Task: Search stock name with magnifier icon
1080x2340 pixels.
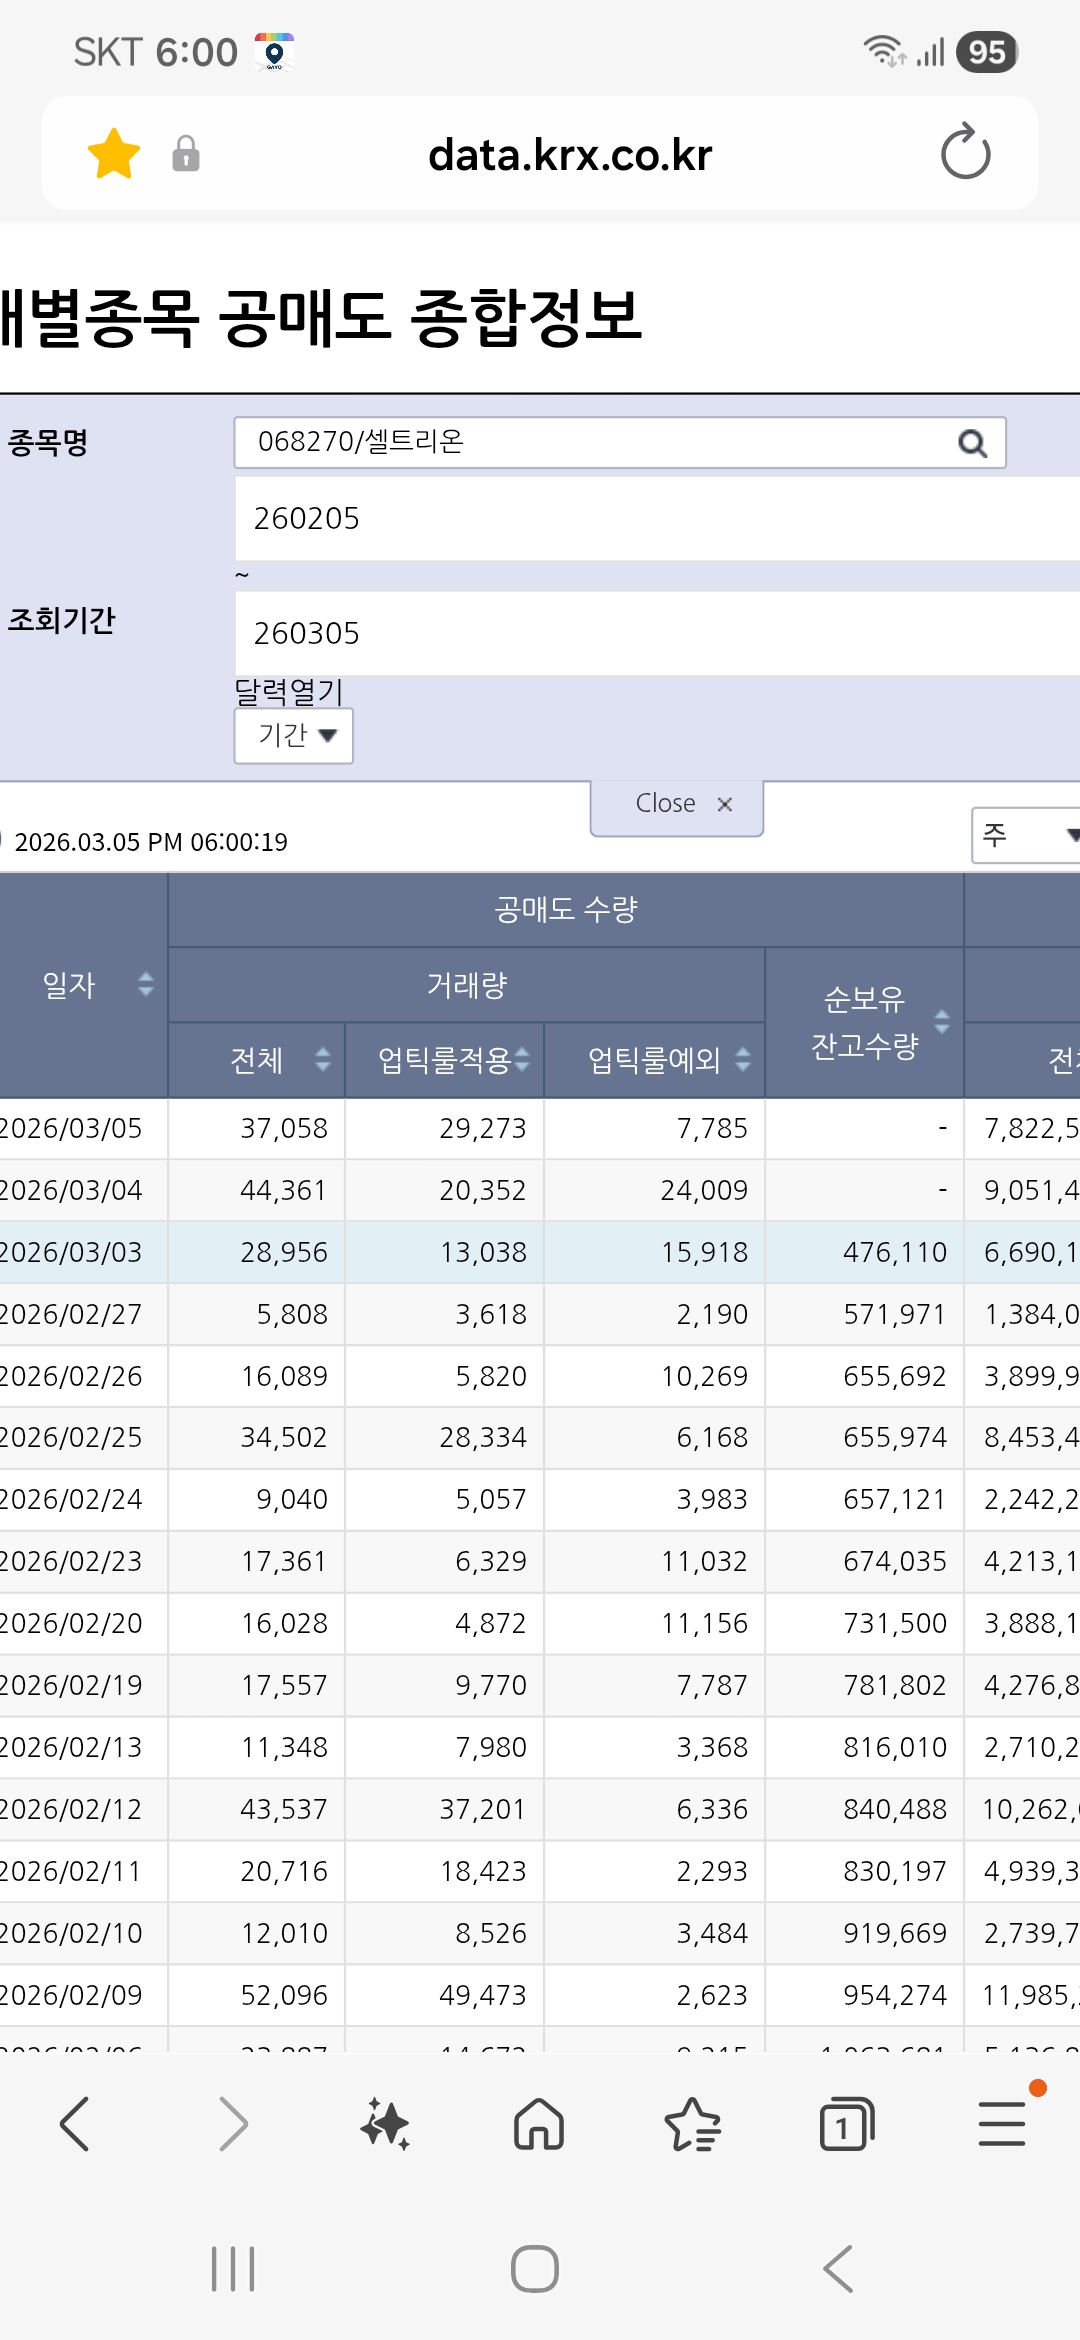Action: pyautogui.click(x=972, y=443)
